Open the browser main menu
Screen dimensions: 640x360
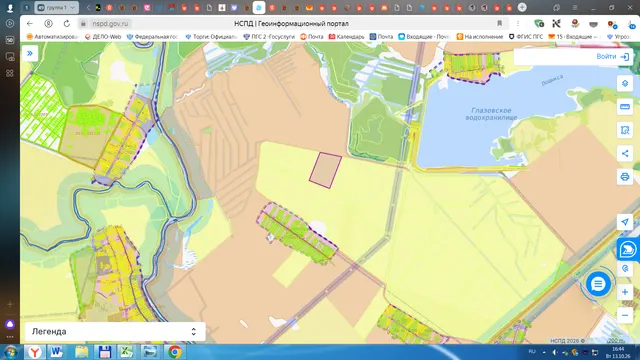(x=575, y=7)
